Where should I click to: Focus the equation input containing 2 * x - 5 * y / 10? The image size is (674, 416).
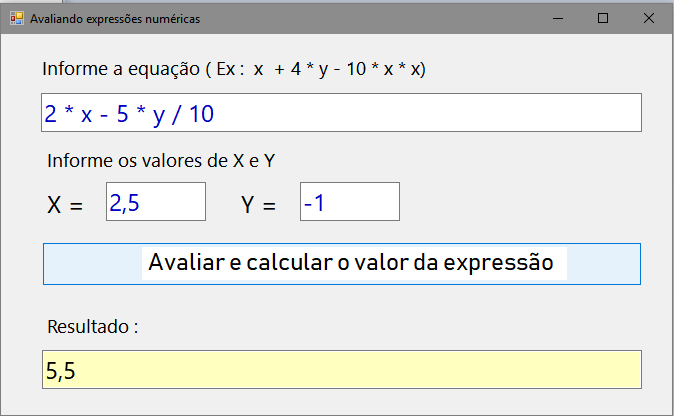pos(341,113)
